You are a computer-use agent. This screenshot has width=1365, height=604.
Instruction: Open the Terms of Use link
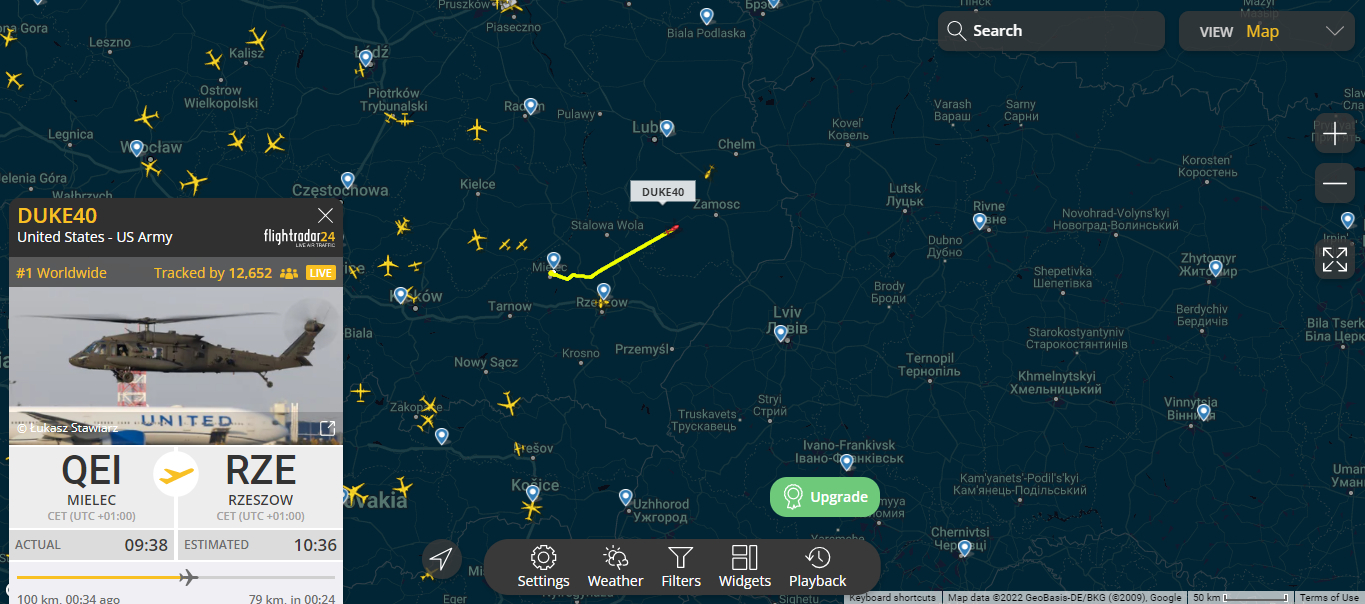pyautogui.click(x=1329, y=598)
